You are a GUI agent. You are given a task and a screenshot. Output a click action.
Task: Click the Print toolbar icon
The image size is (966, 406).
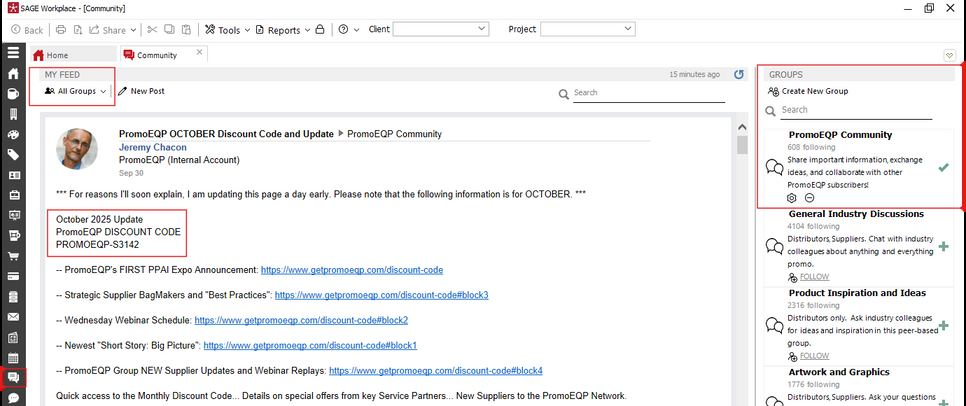[60, 30]
